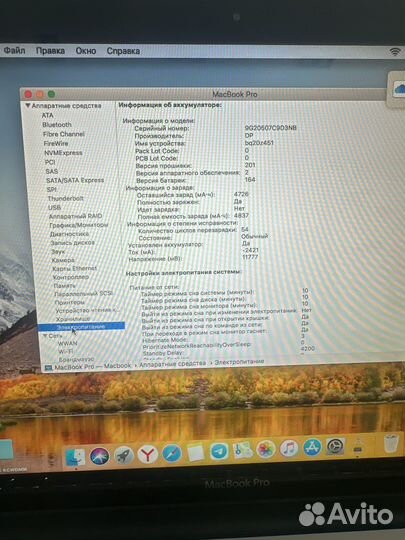Open the Справка menu
Screen dimensions: 405x540
coord(123,51)
